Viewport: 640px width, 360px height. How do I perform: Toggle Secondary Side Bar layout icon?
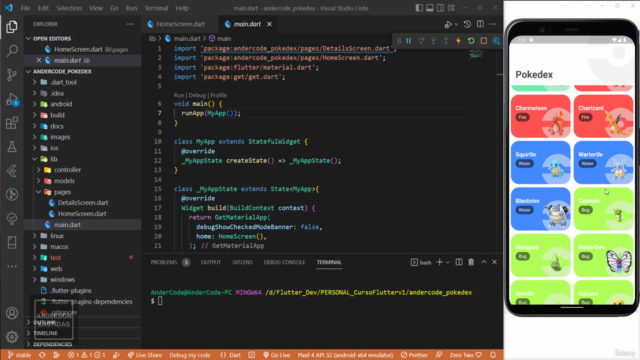(x=440, y=8)
